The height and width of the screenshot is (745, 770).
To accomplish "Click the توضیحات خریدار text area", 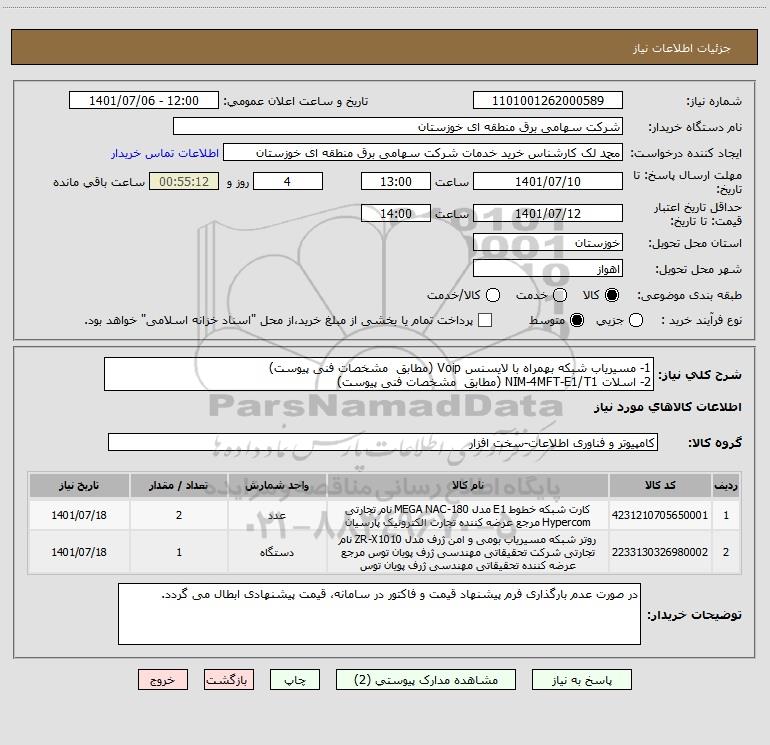I will tap(379, 614).
